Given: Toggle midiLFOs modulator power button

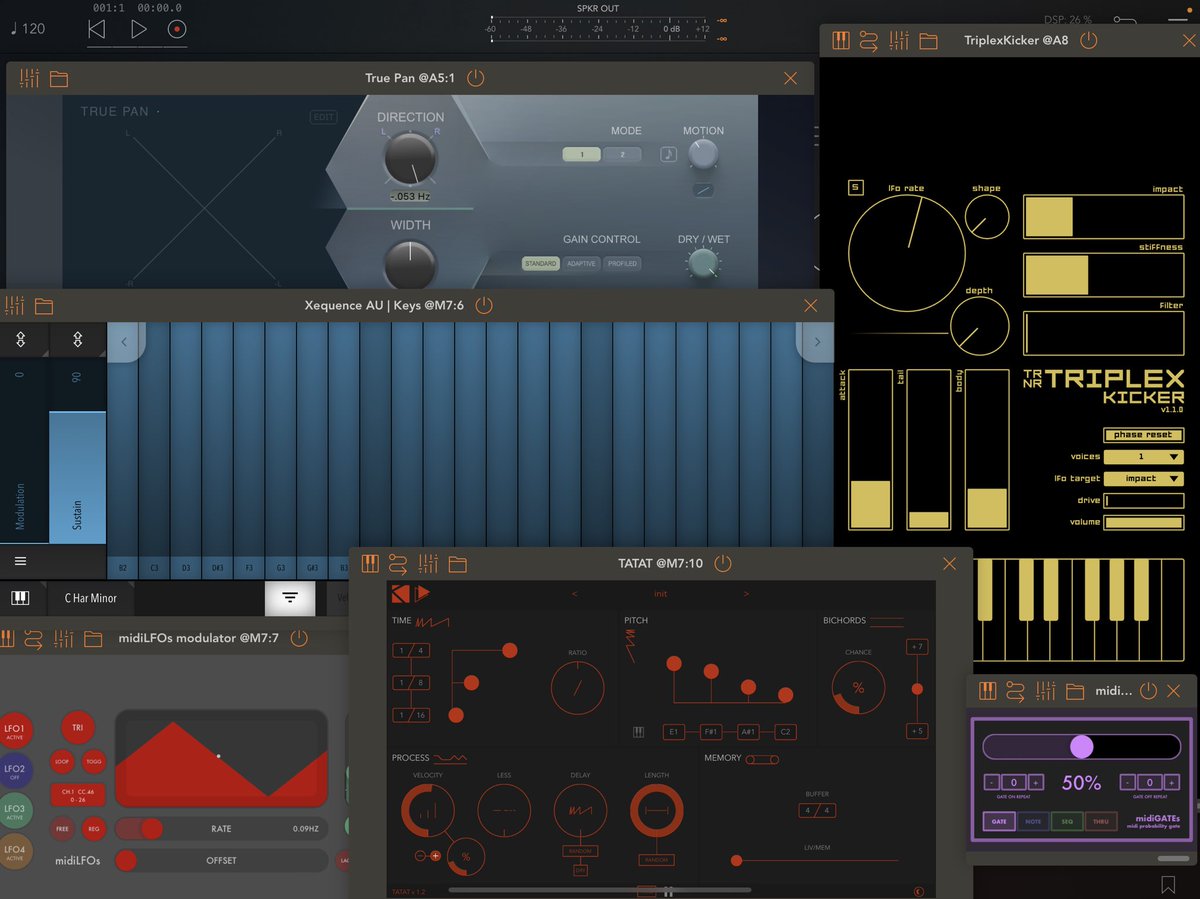Looking at the screenshot, I should 298,638.
